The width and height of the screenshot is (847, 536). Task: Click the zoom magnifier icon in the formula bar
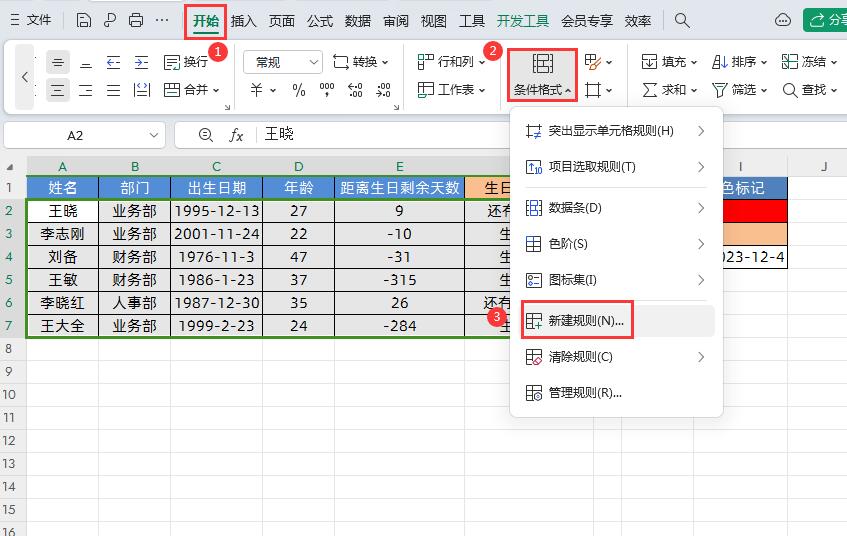[x=206, y=135]
